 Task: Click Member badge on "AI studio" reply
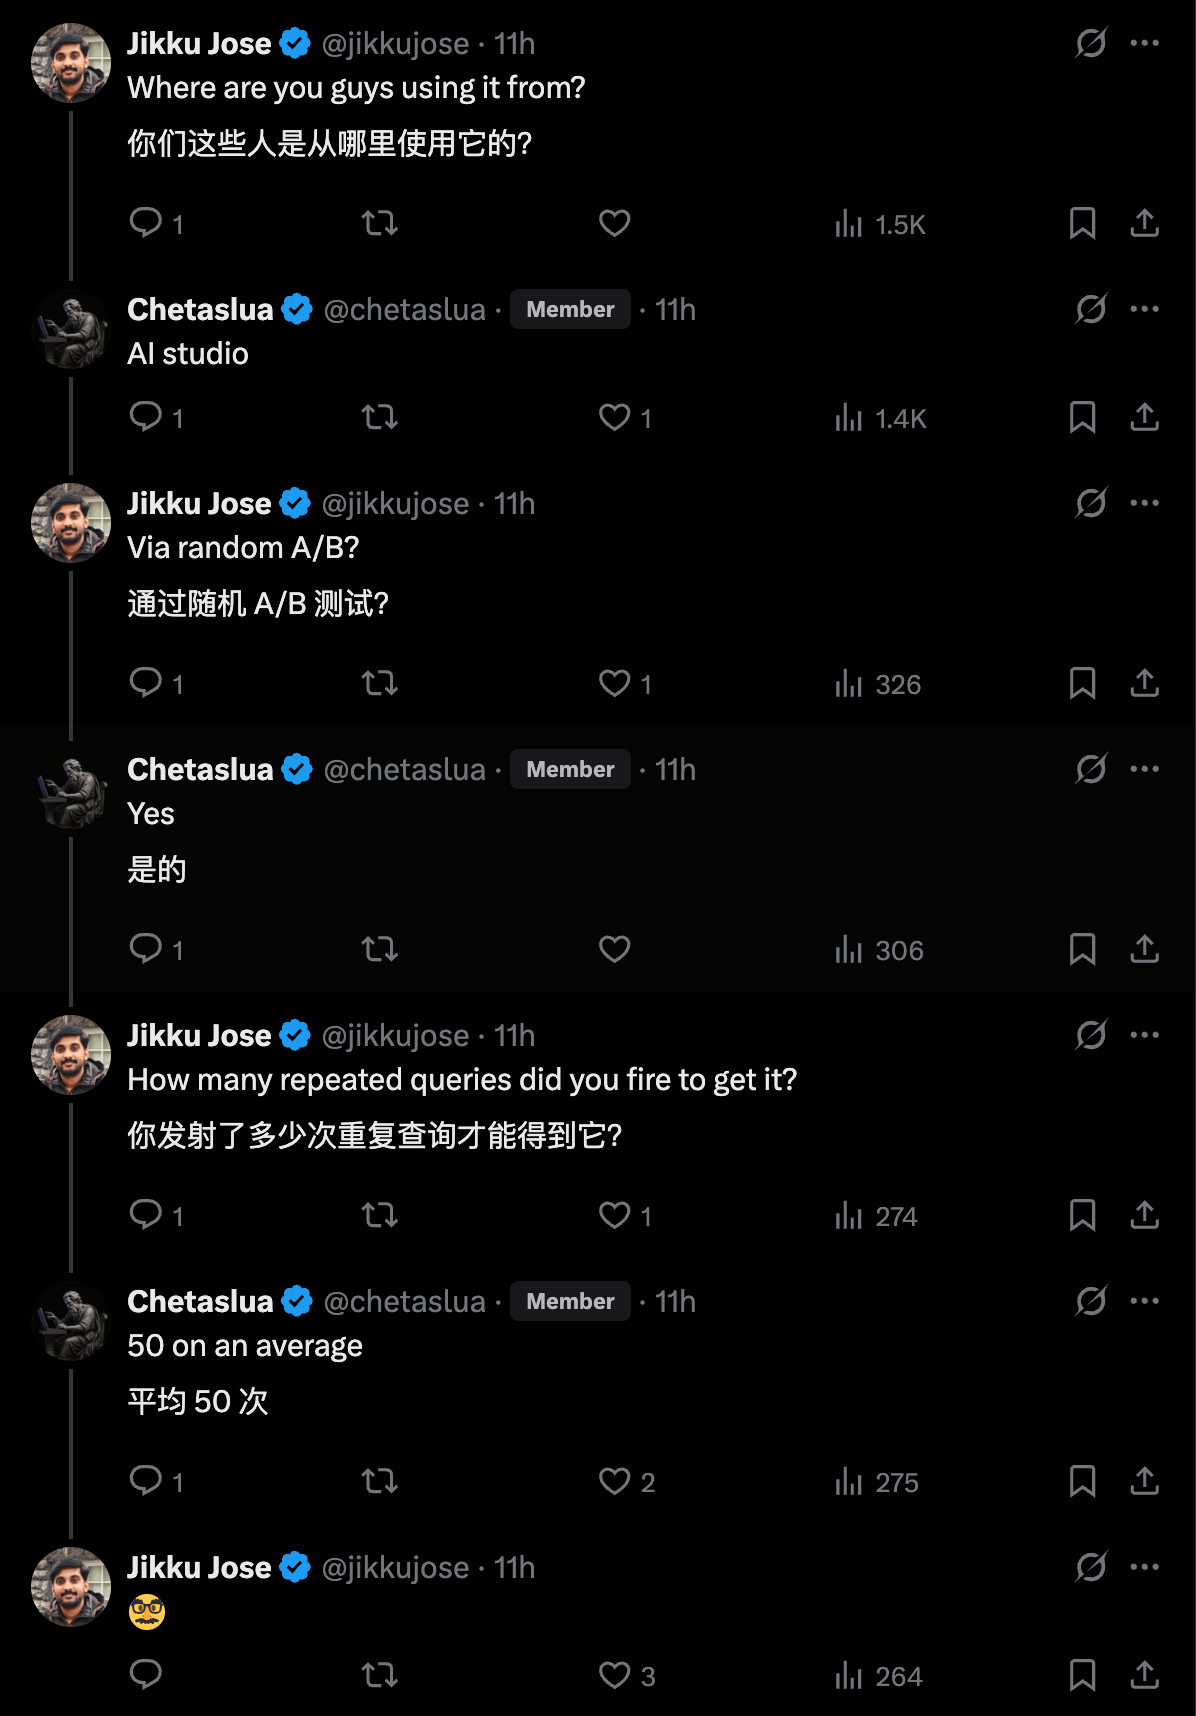(x=570, y=310)
